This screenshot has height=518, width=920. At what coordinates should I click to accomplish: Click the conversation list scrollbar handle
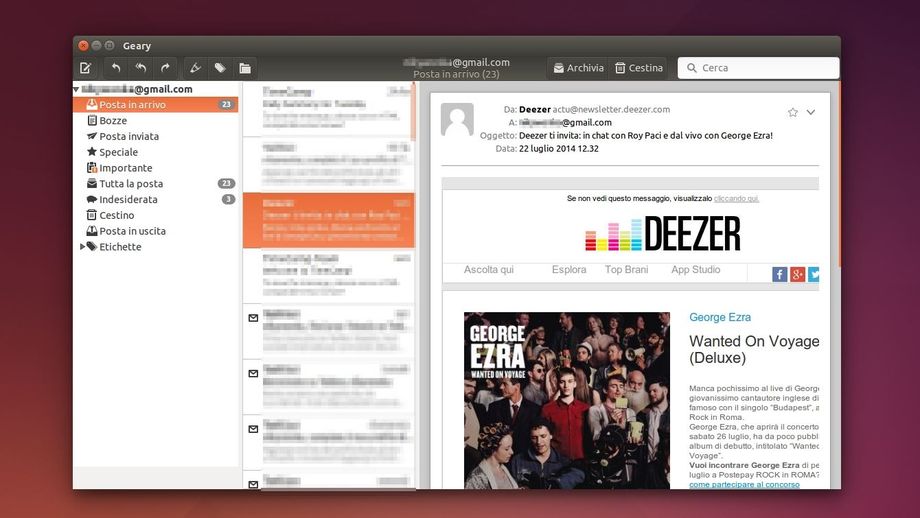point(414,111)
